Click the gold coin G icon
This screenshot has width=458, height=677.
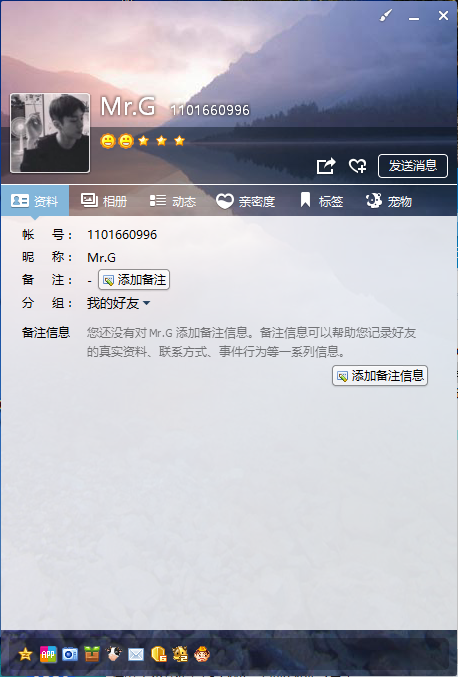tap(158, 655)
